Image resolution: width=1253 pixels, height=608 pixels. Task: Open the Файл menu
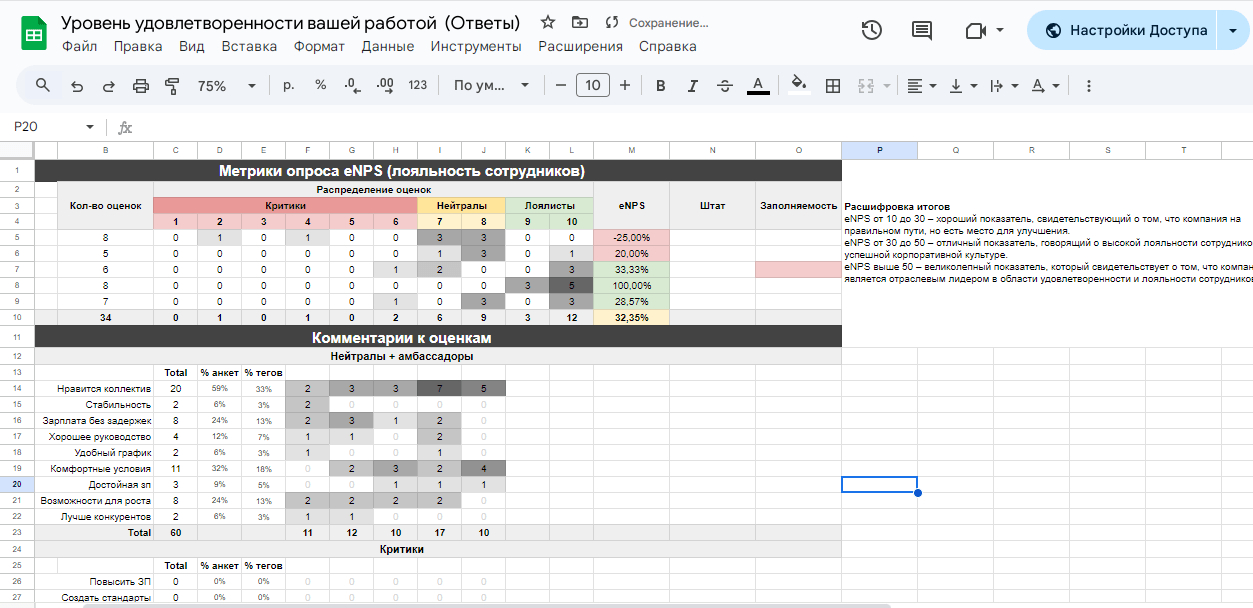80,46
